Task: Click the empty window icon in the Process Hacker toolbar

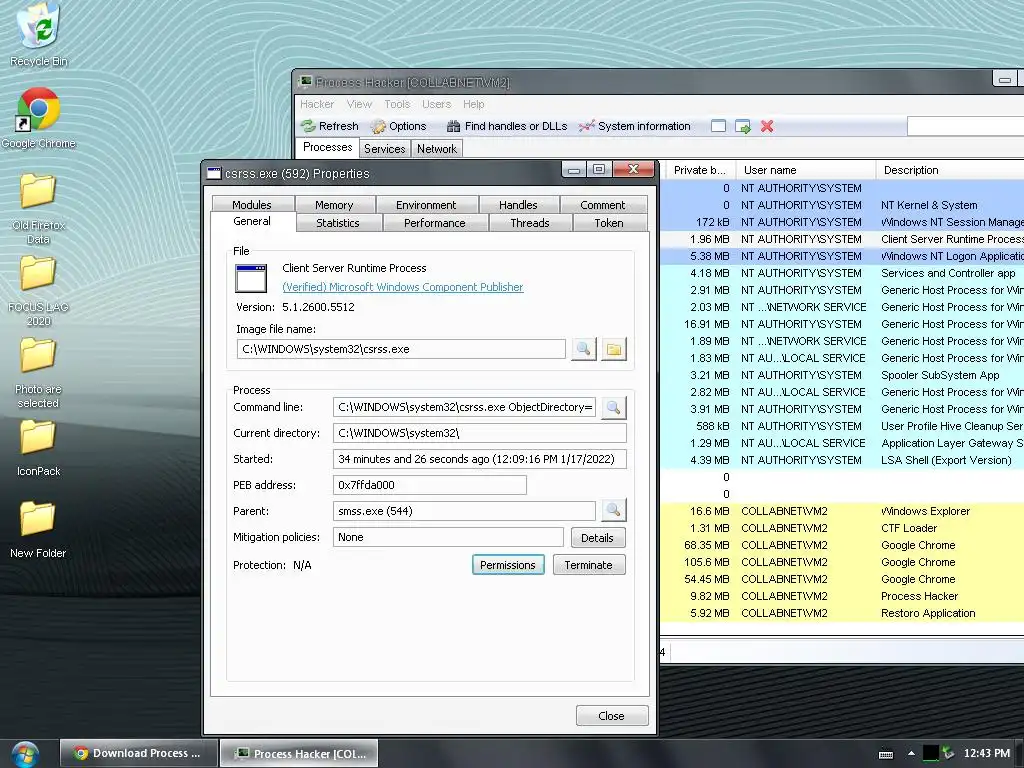Action: click(x=718, y=126)
